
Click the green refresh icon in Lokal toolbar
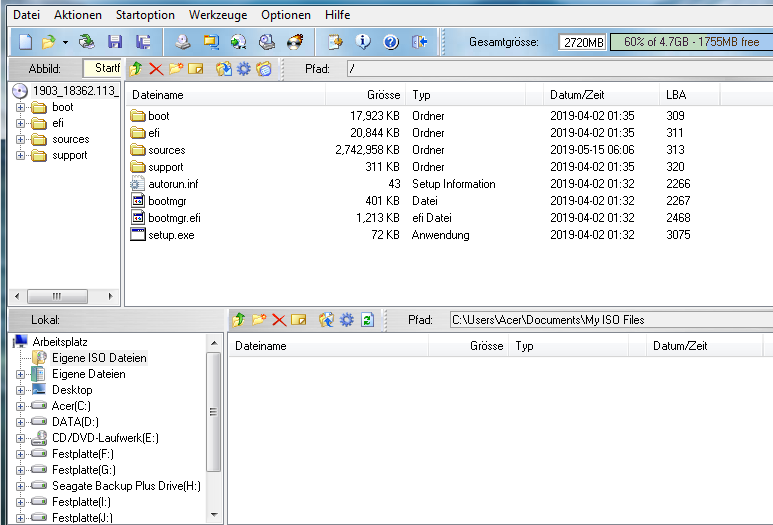tap(367, 320)
